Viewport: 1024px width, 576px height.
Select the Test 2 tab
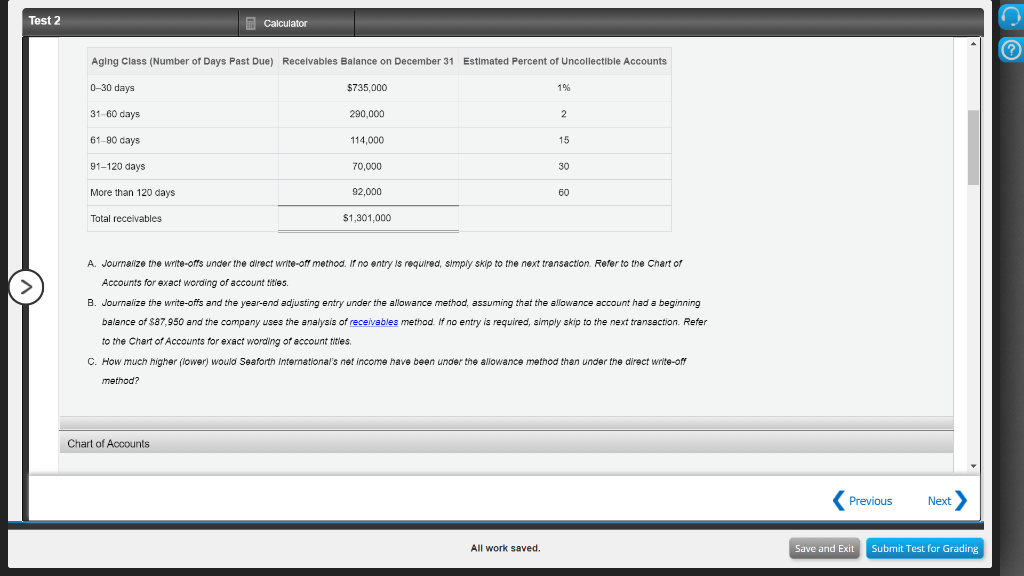pyautogui.click(x=44, y=20)
